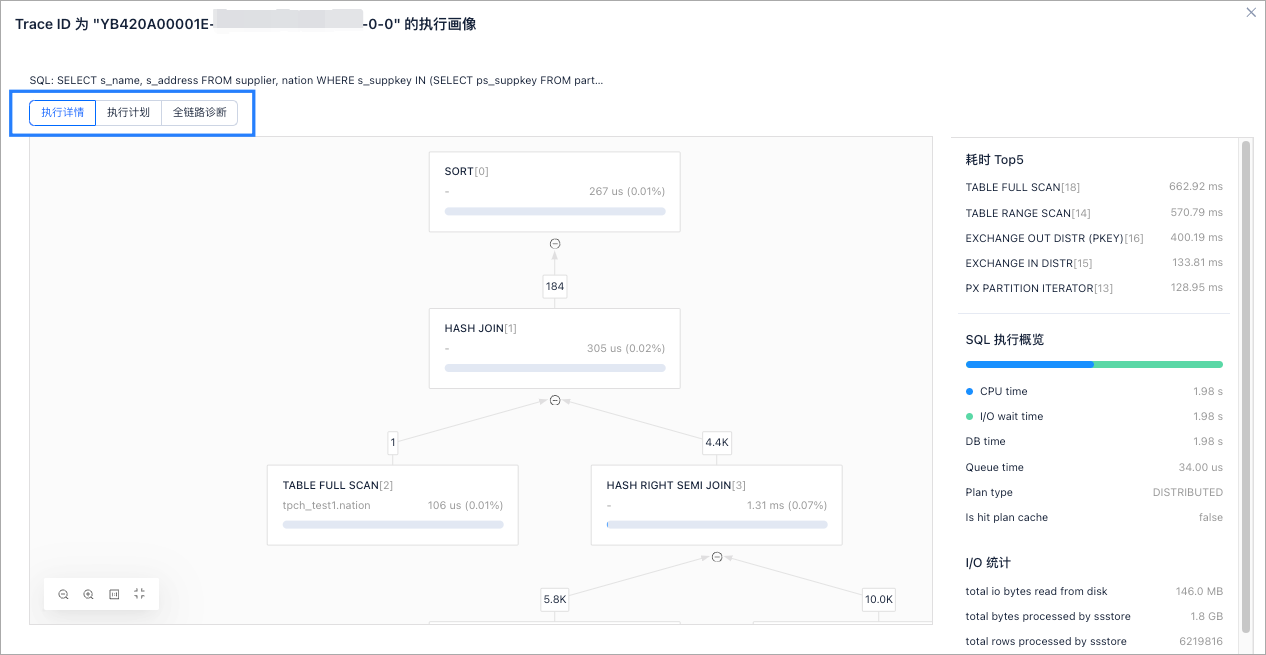The image size is (1266, 655).
Task: Select the HASH JOIN[1] operator node
Action: (555, 348)
